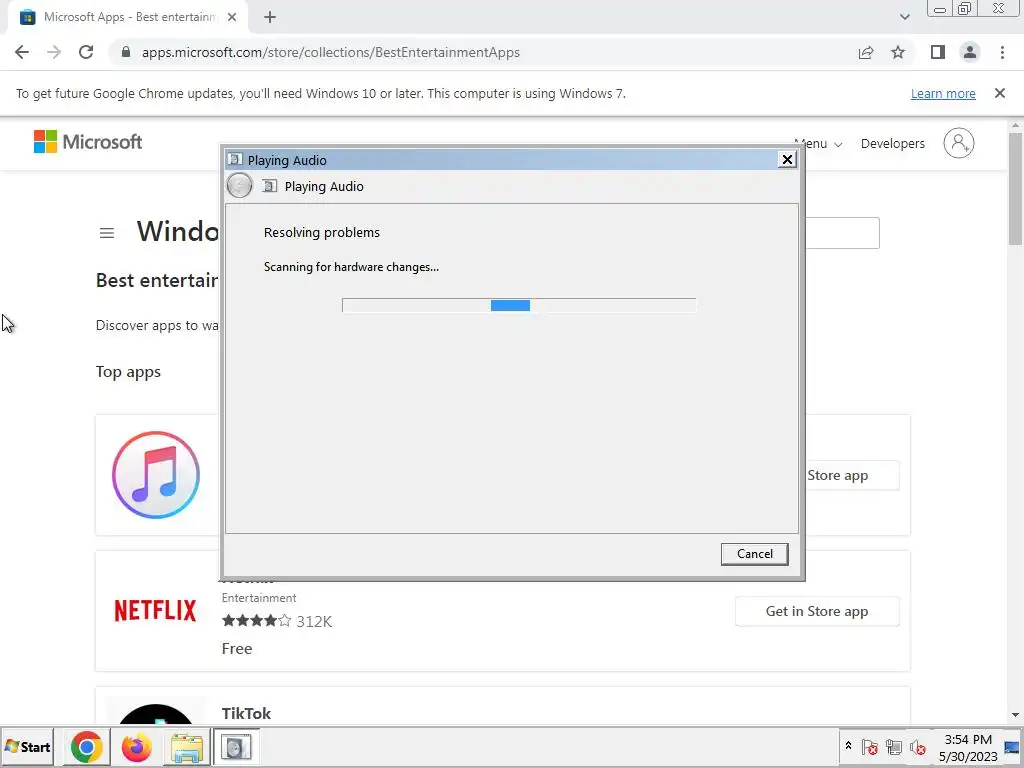
Task: Click Action Center flag tray icon
Action: (869, 747)
